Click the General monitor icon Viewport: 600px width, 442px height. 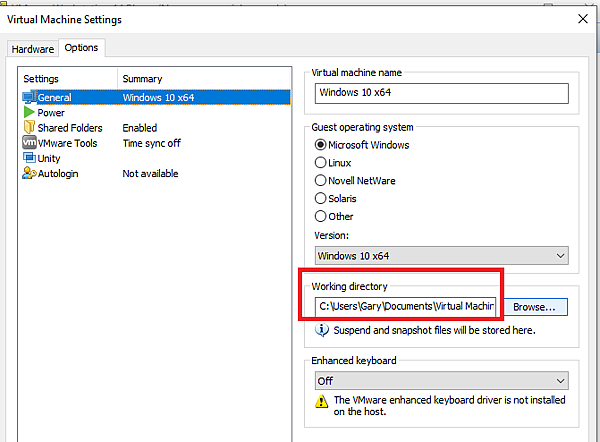tap(29, 97)
